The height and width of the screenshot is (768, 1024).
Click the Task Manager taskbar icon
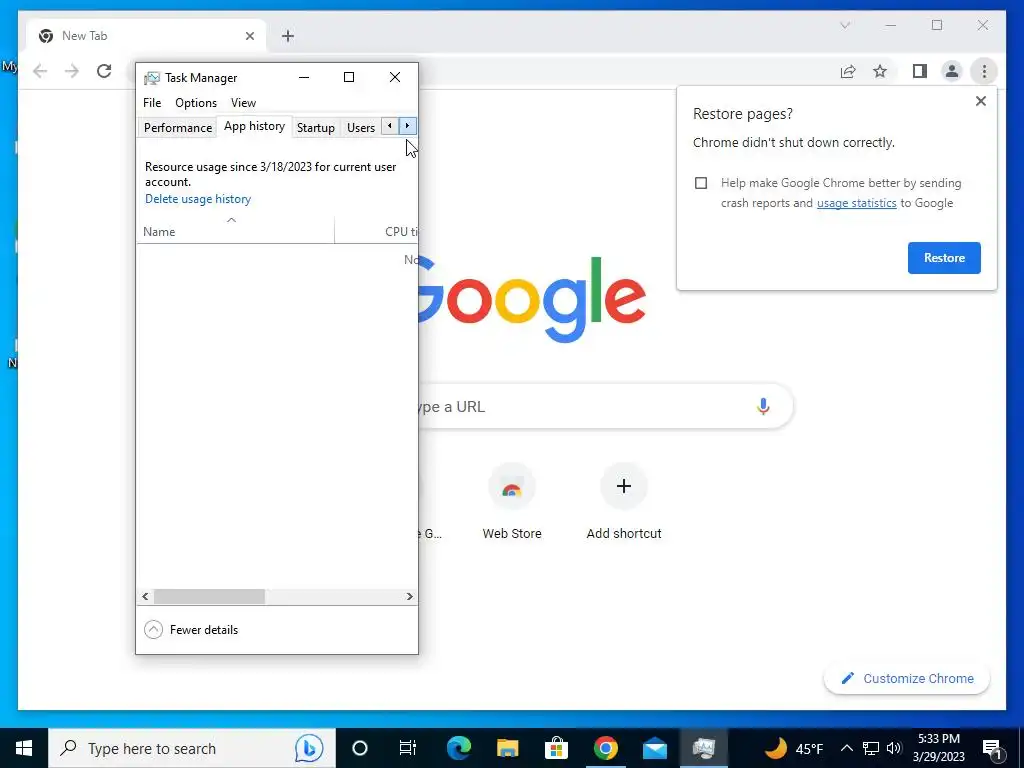[x=703, y=748]
